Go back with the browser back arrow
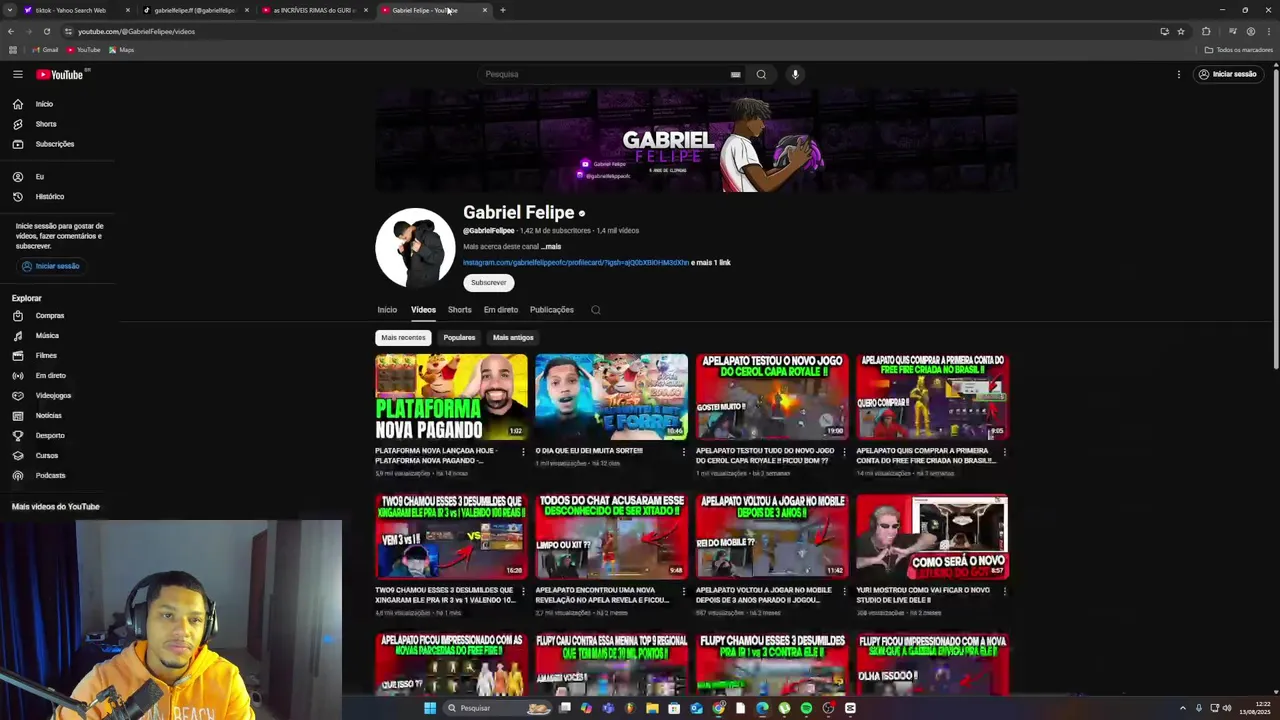This screenshot has width=1280, height=720. 11,31
